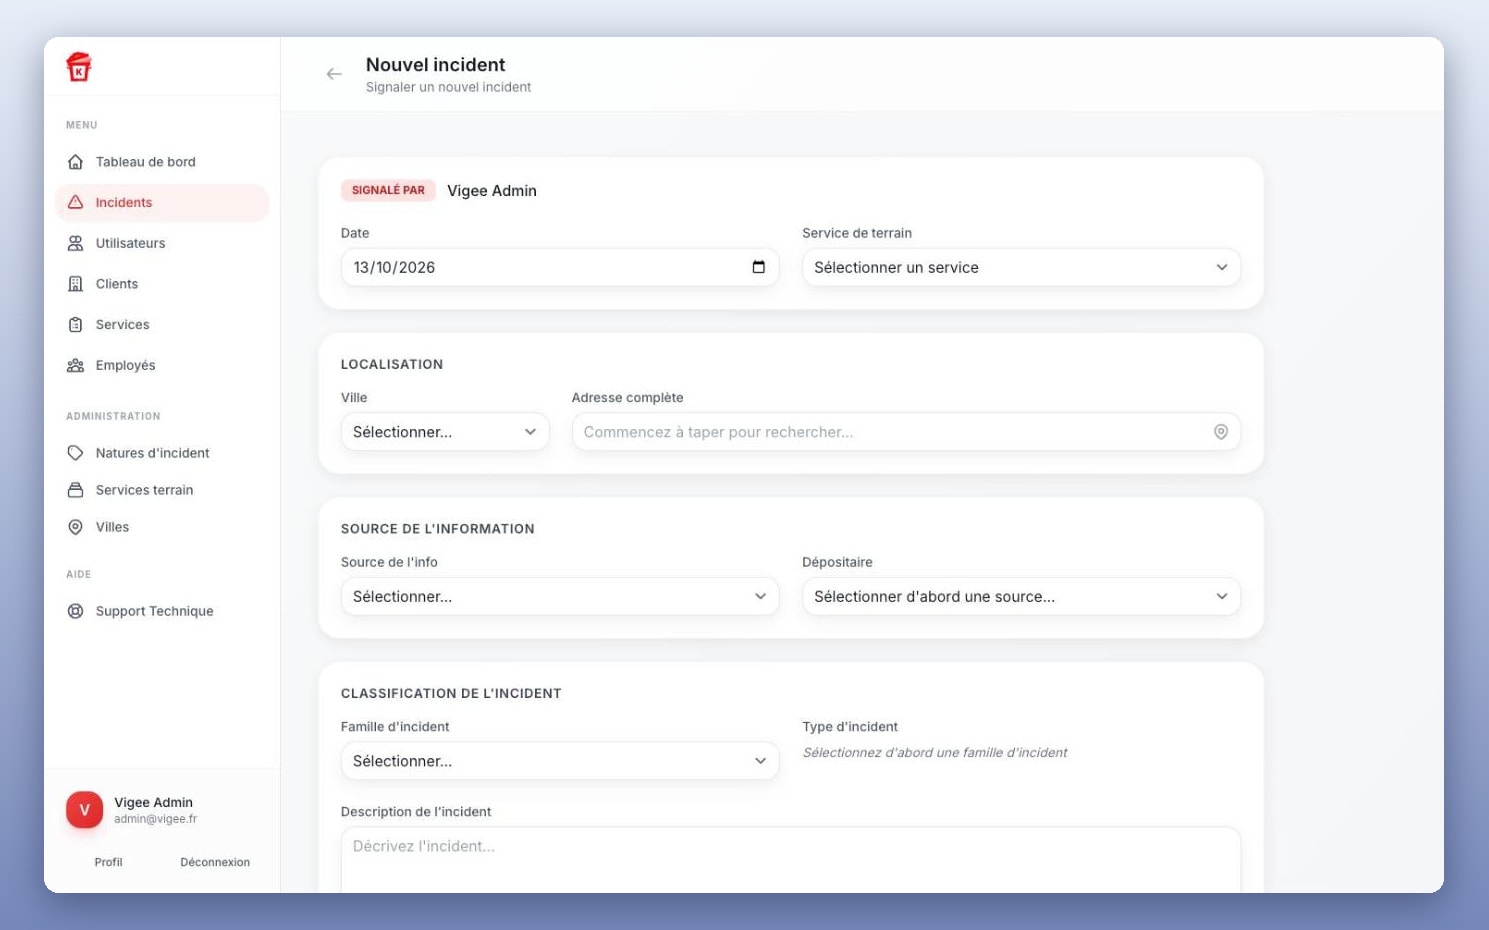Select Utilisateurs in the sidebar menu
The image size is (1489, 930).
tap(162, 243)
